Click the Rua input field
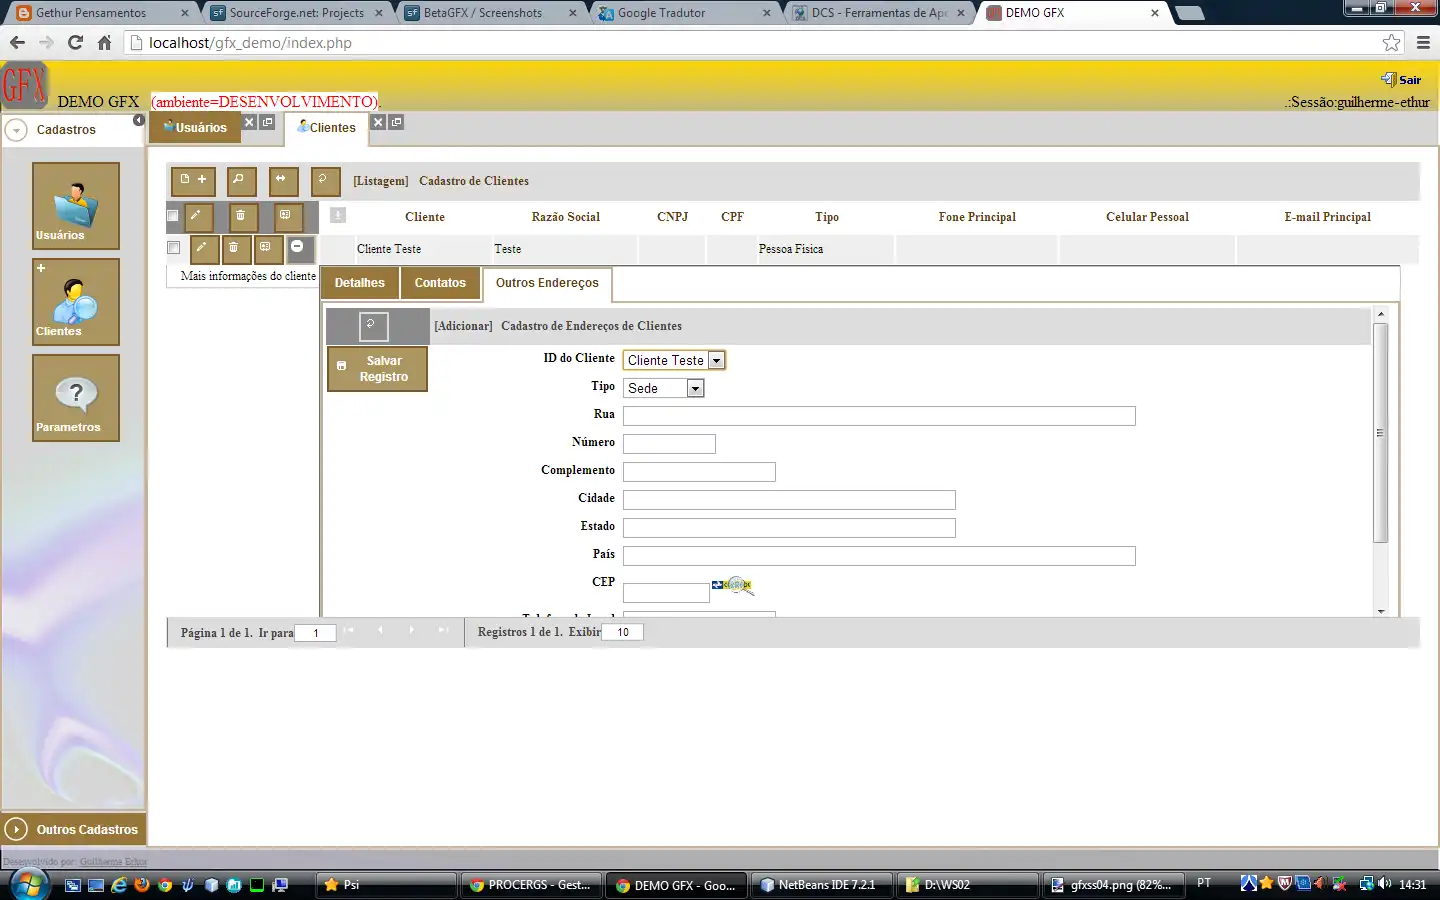The width and height of the screenshot is (1440, 900). 879,416
